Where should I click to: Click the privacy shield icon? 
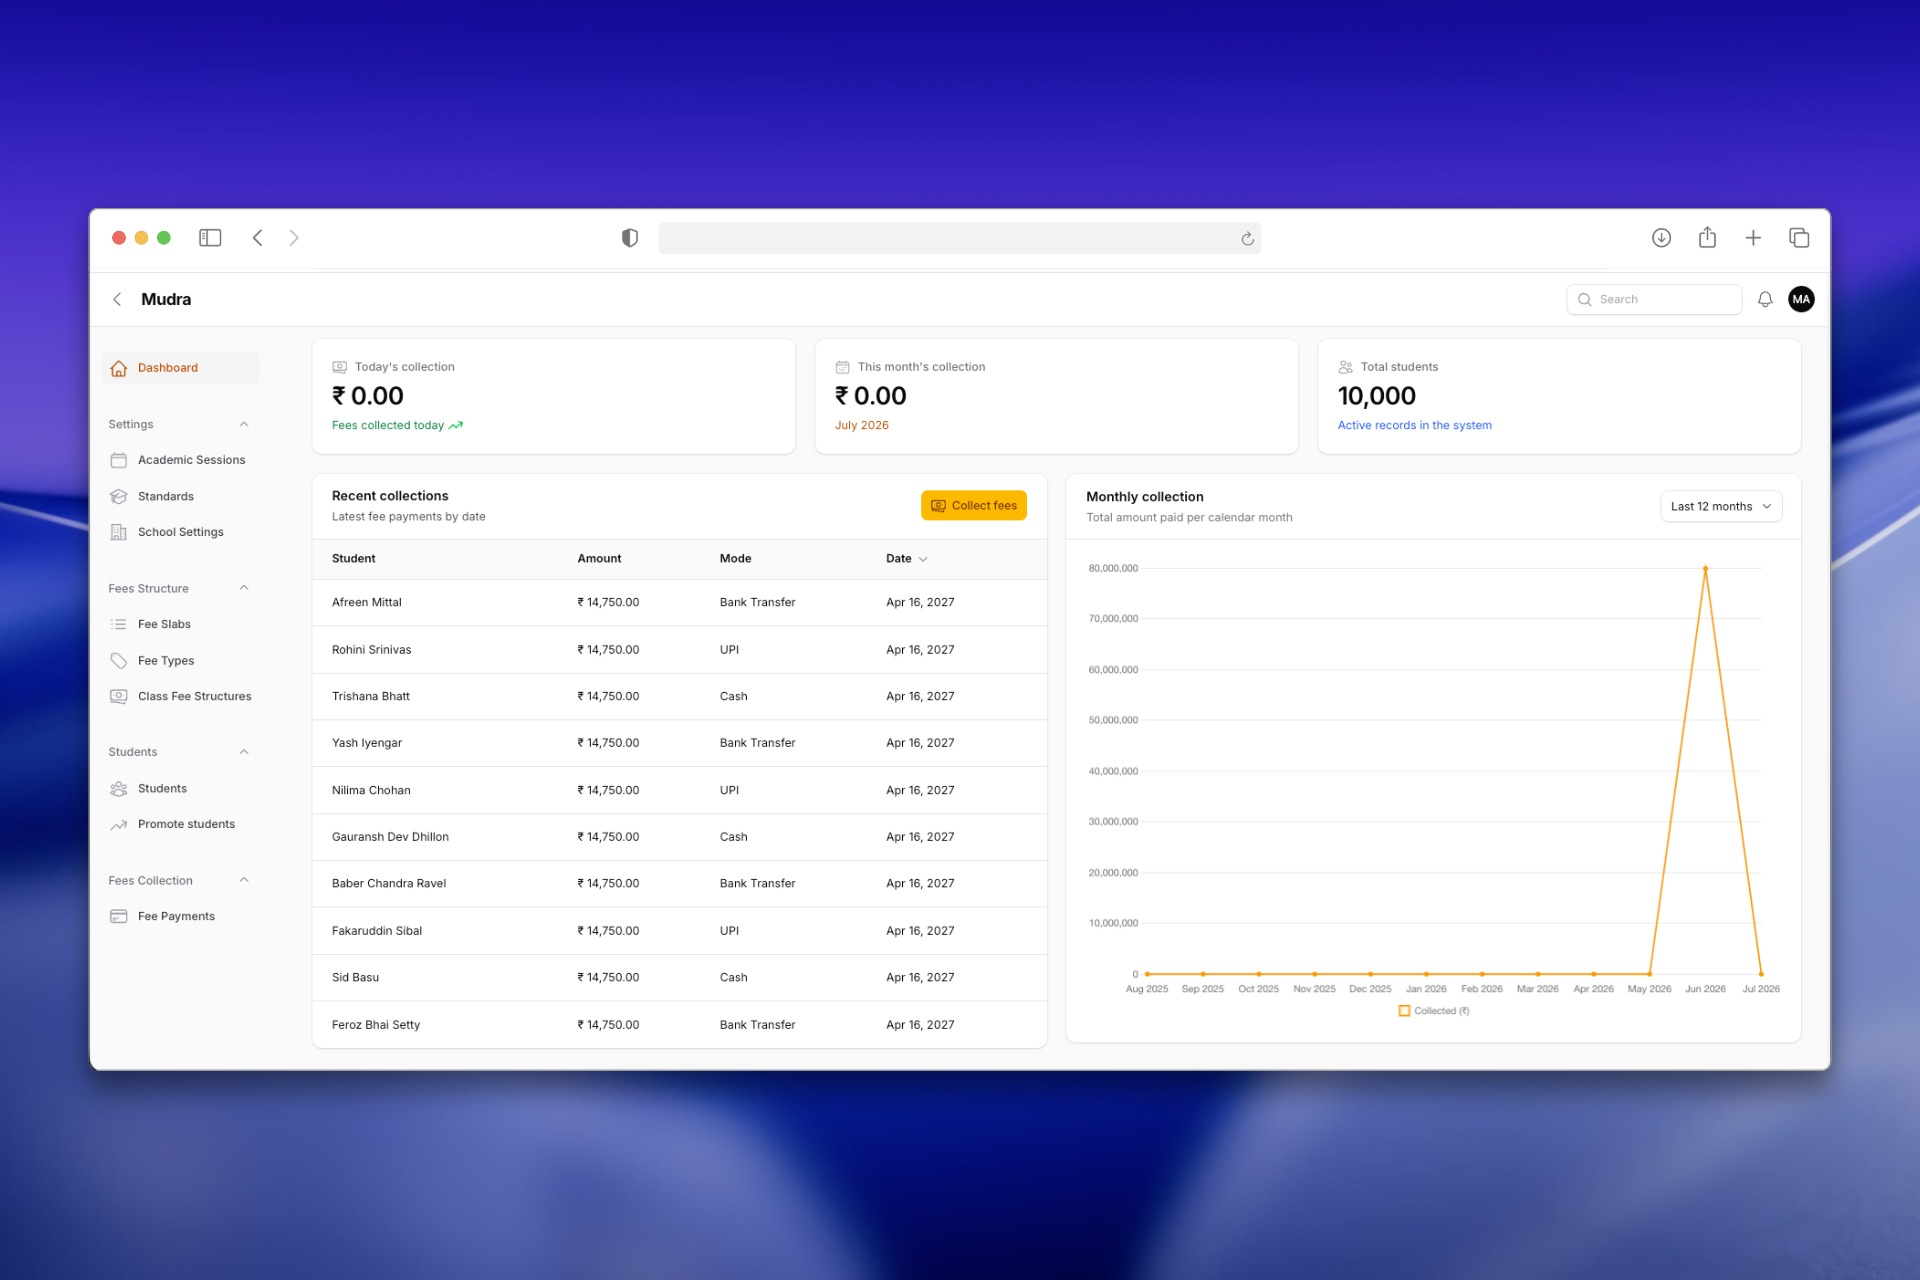[x=630, y=238]
